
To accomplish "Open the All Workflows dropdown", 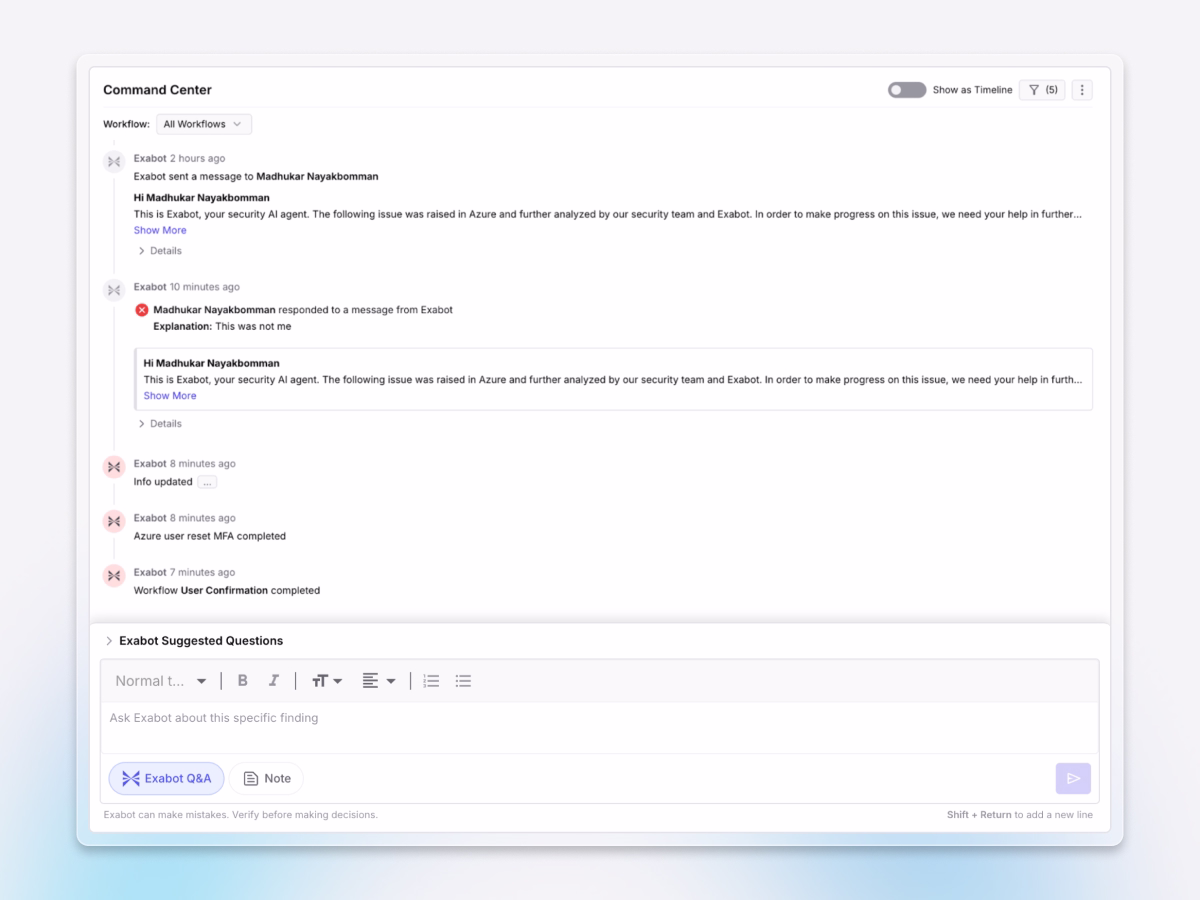I will (x=204, y=124).
